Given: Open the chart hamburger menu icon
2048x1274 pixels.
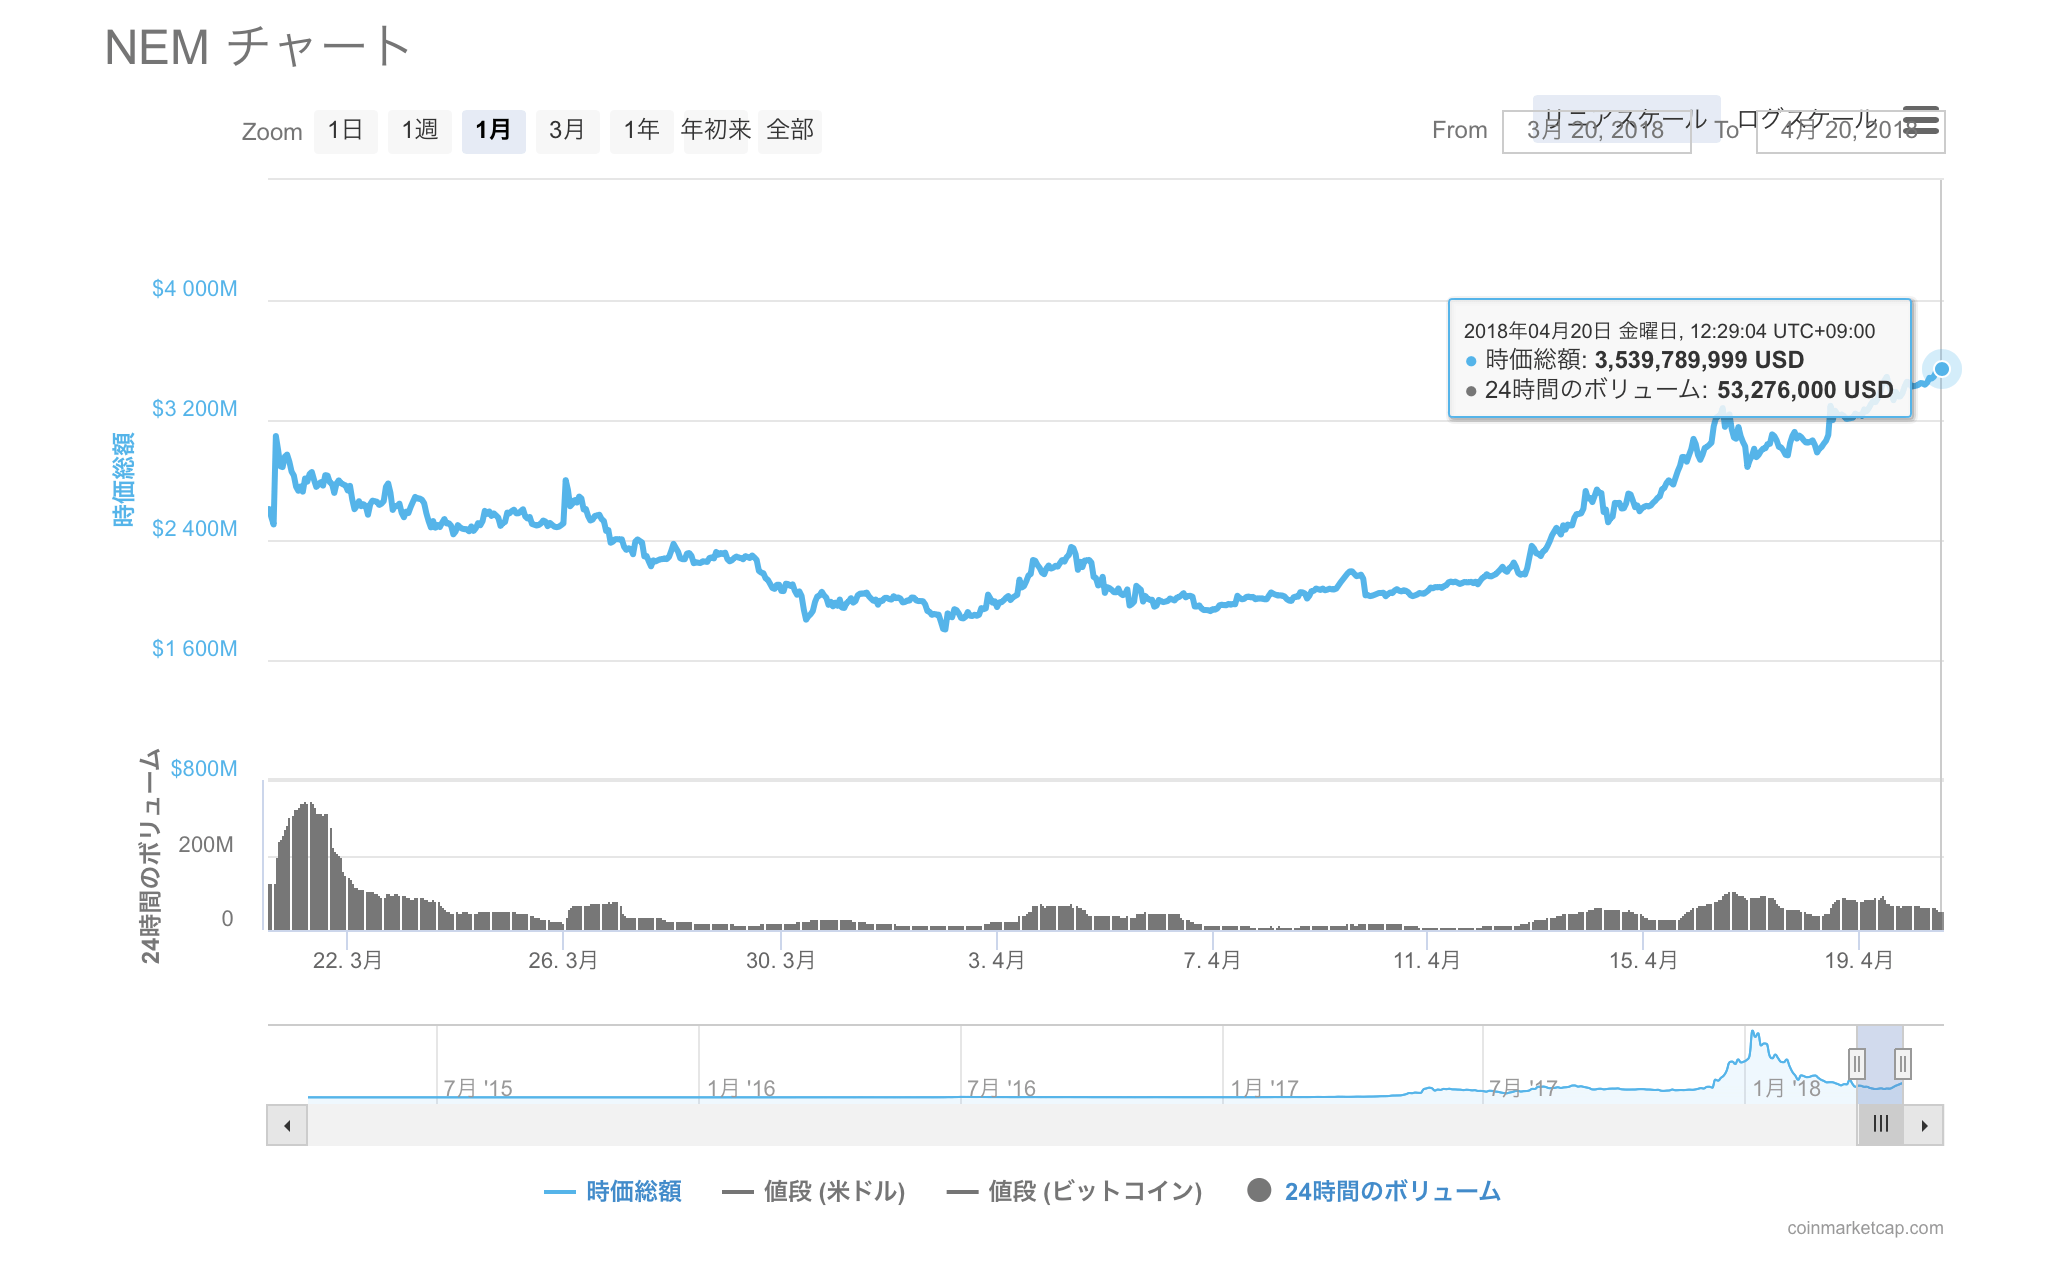Looking at the screenshot, I should [1921, 121].
